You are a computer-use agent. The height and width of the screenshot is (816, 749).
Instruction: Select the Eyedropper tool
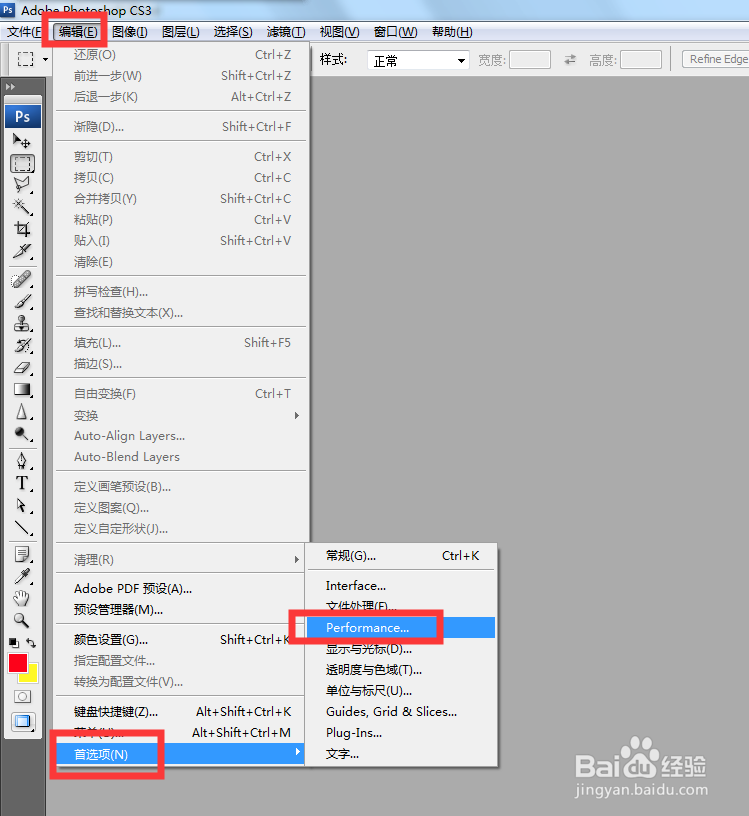click(x=22, y=577)
